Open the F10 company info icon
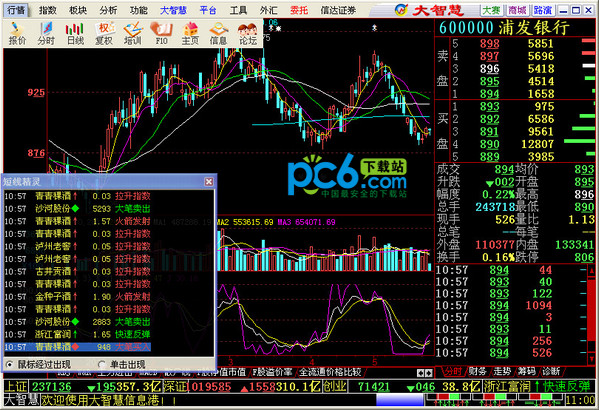Image resolution: width=599 pixels, height=410 pixels. (162, 34)
